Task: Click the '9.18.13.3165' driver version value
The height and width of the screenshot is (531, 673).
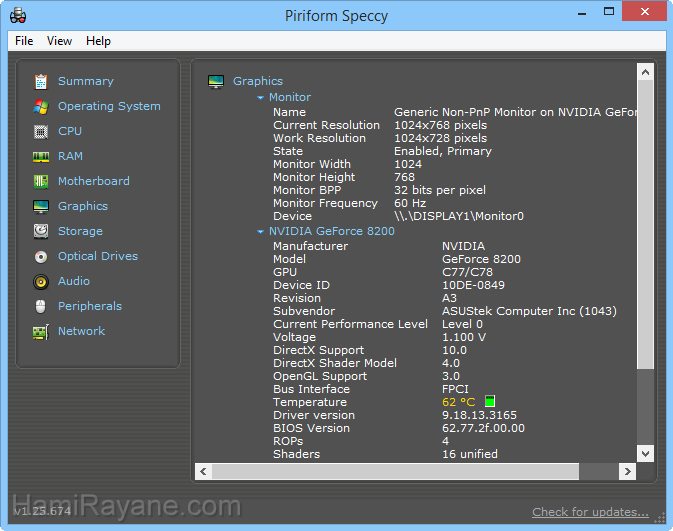Action: pyautogui.click(x=479, y=415)
